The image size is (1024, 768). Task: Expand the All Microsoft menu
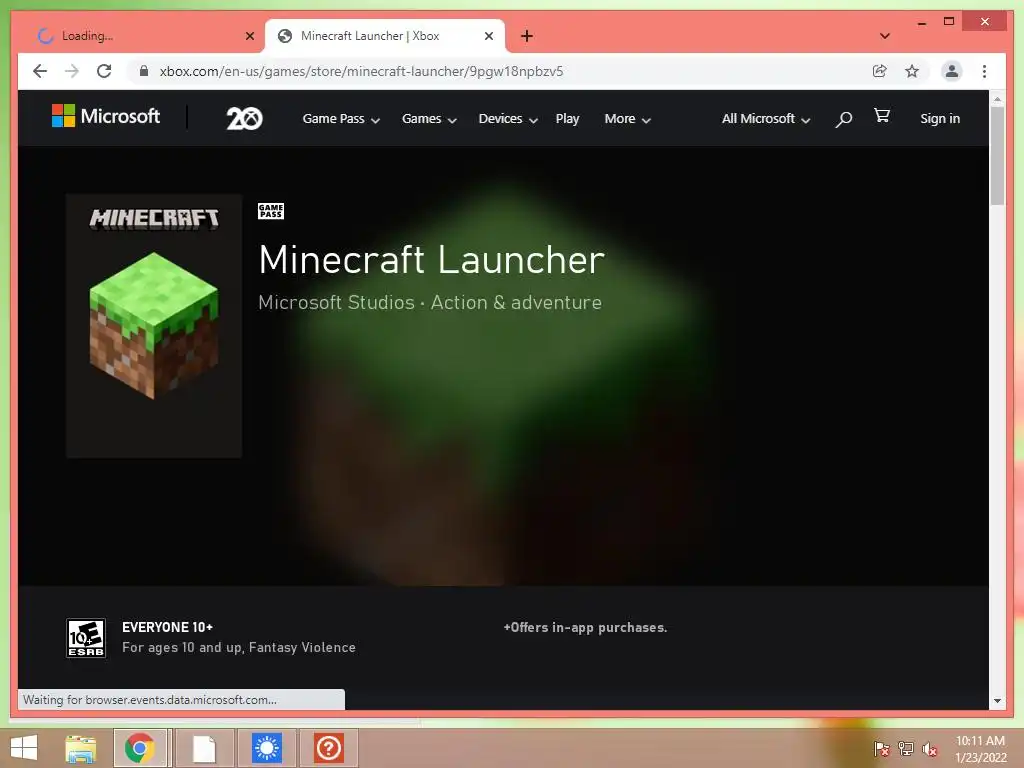pyautogui.click(x=766, y=119)
